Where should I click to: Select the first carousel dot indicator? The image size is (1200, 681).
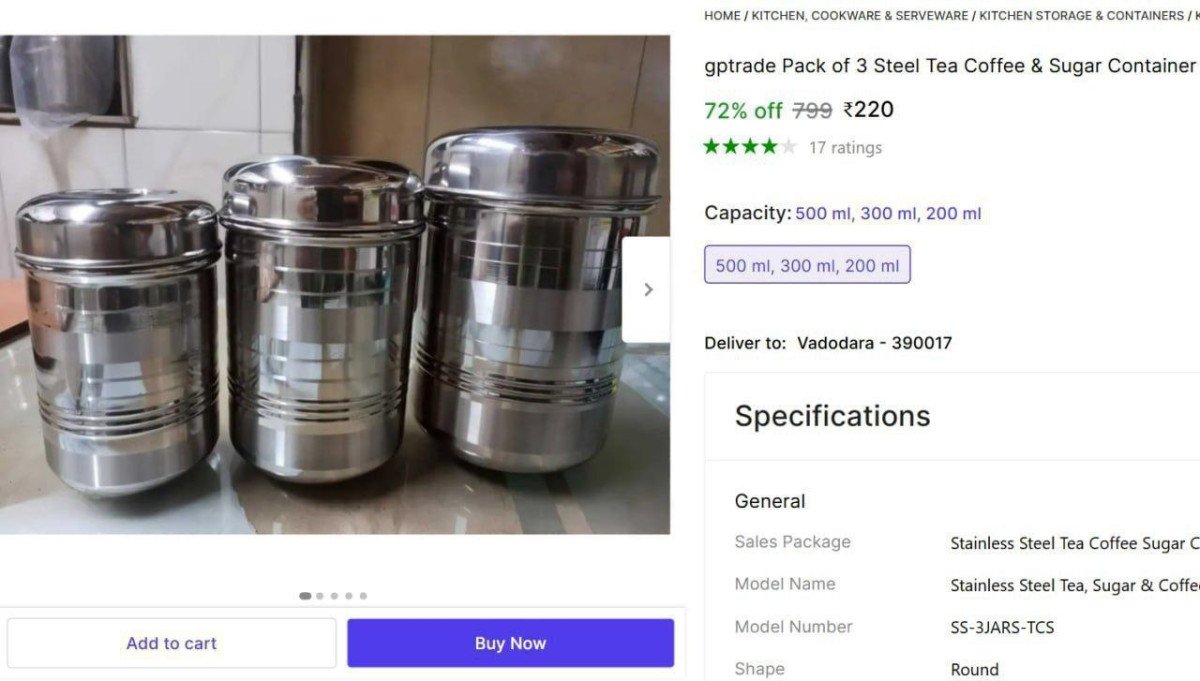tap(305, 596)
